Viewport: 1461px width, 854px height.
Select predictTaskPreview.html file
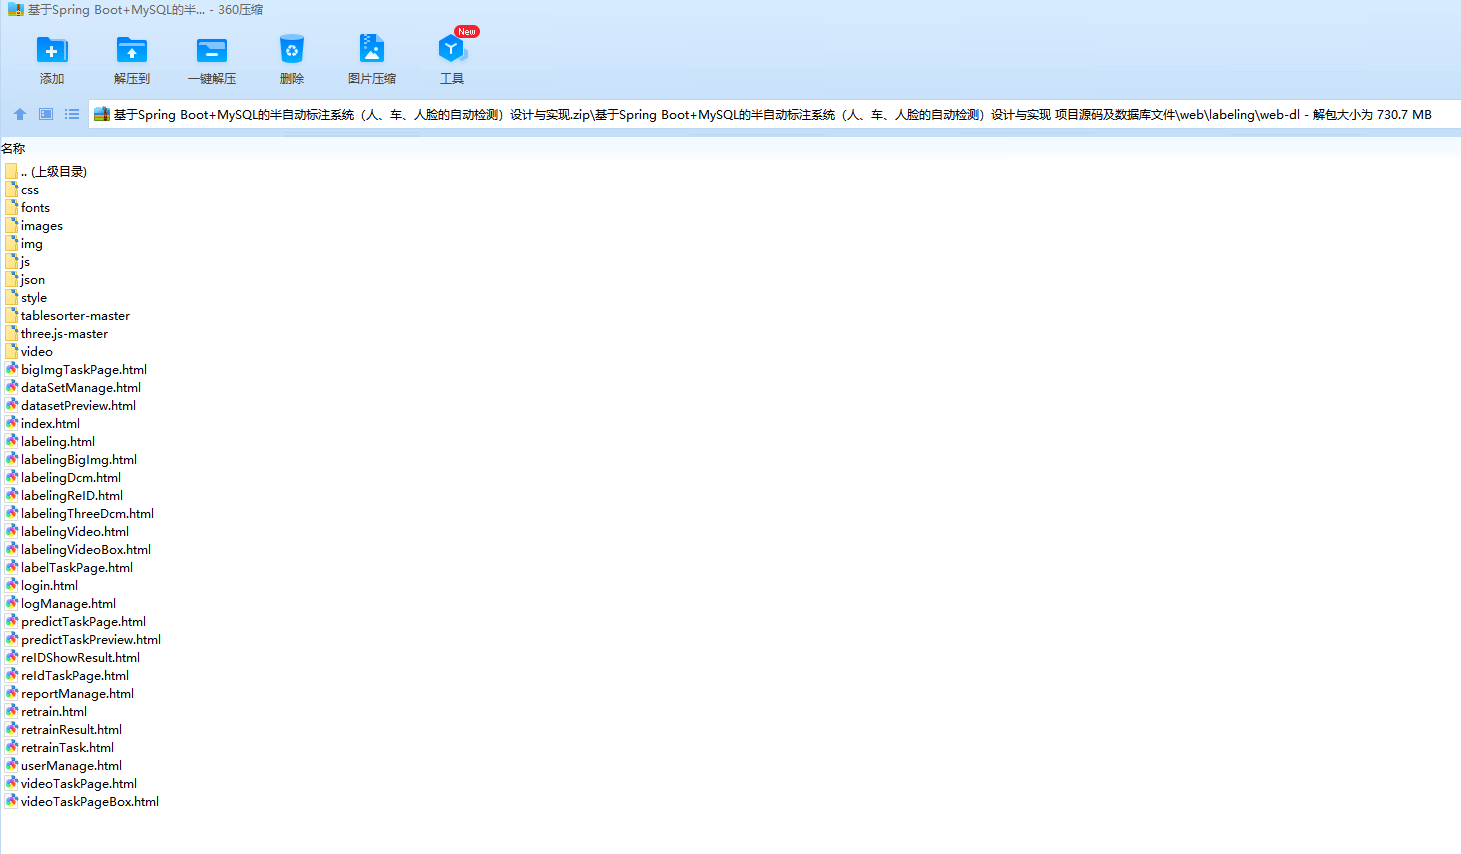tap(83, 639)
